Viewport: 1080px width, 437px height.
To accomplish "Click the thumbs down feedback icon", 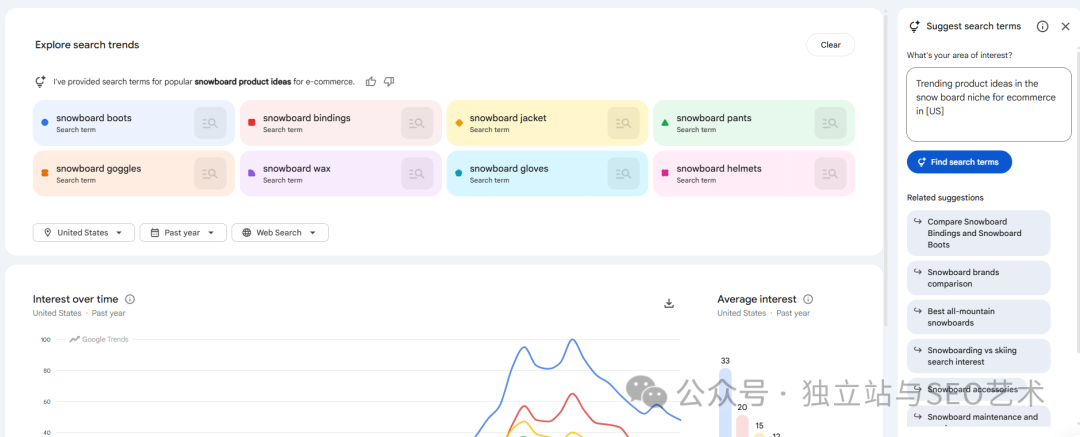I will pyautogui.click(x=389, y=82).
